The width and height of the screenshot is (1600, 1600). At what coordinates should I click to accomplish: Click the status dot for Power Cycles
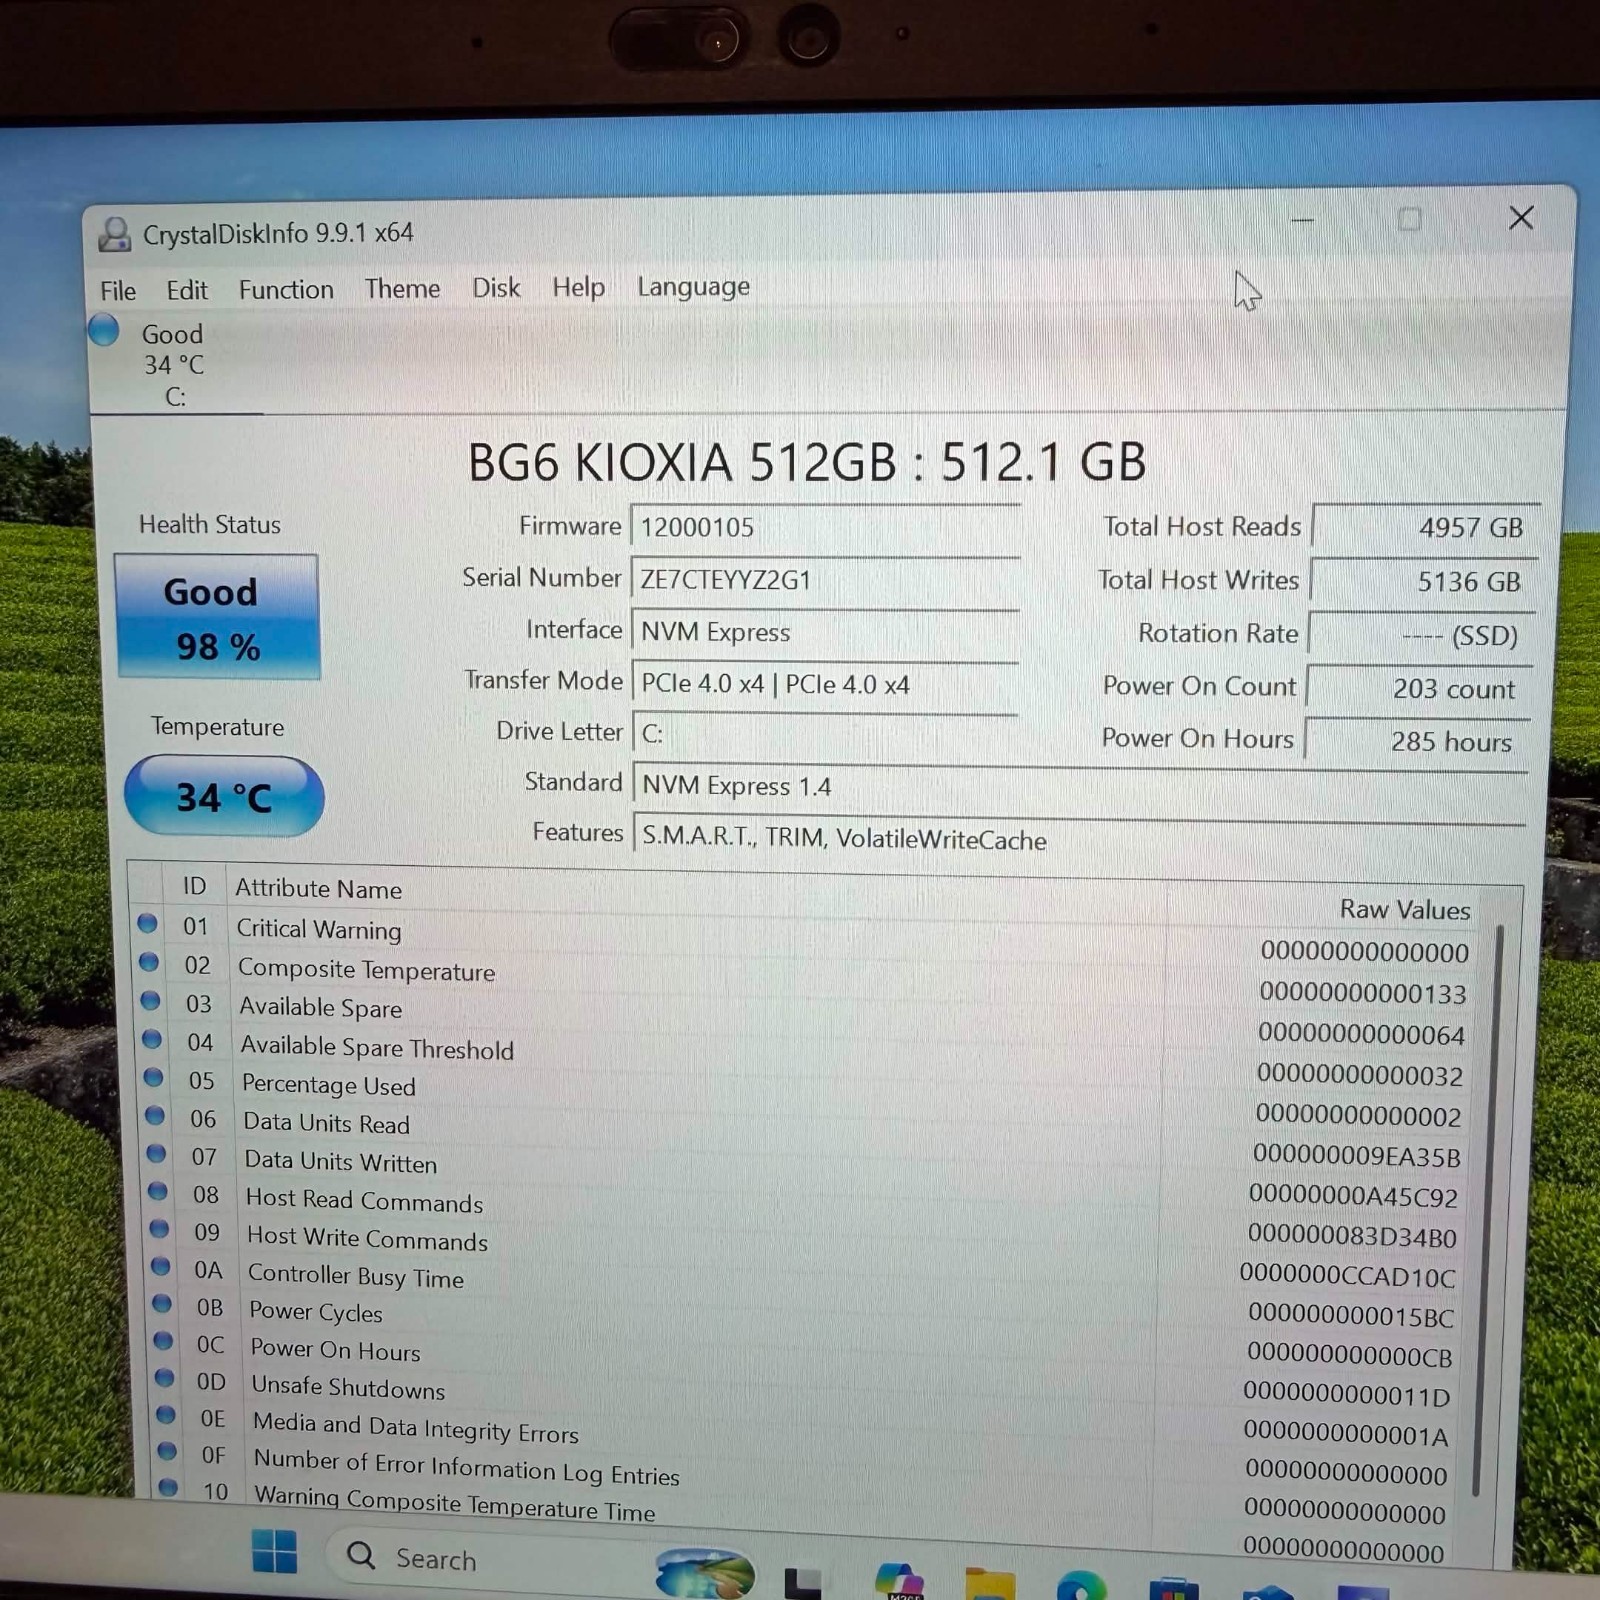(x=162, y=1304)
